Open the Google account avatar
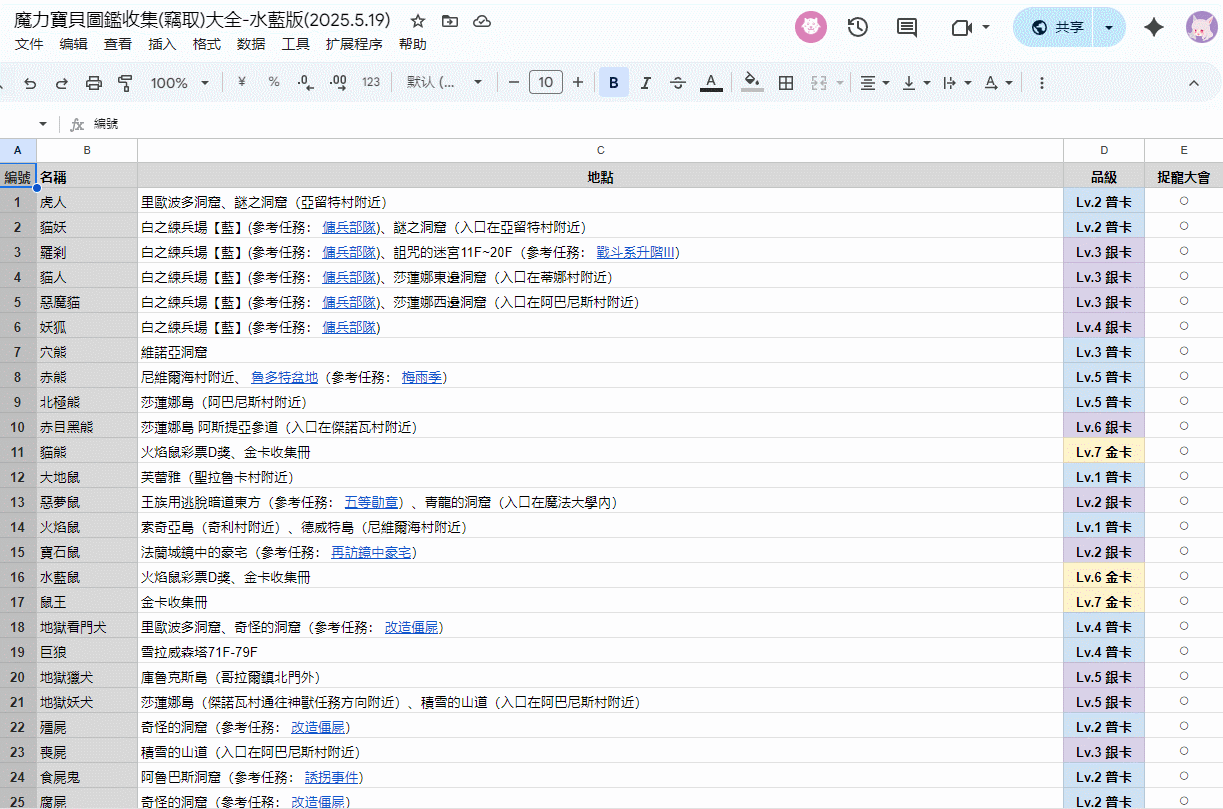The width and height of the screenshot is (1223, 809). [1201, 27]
